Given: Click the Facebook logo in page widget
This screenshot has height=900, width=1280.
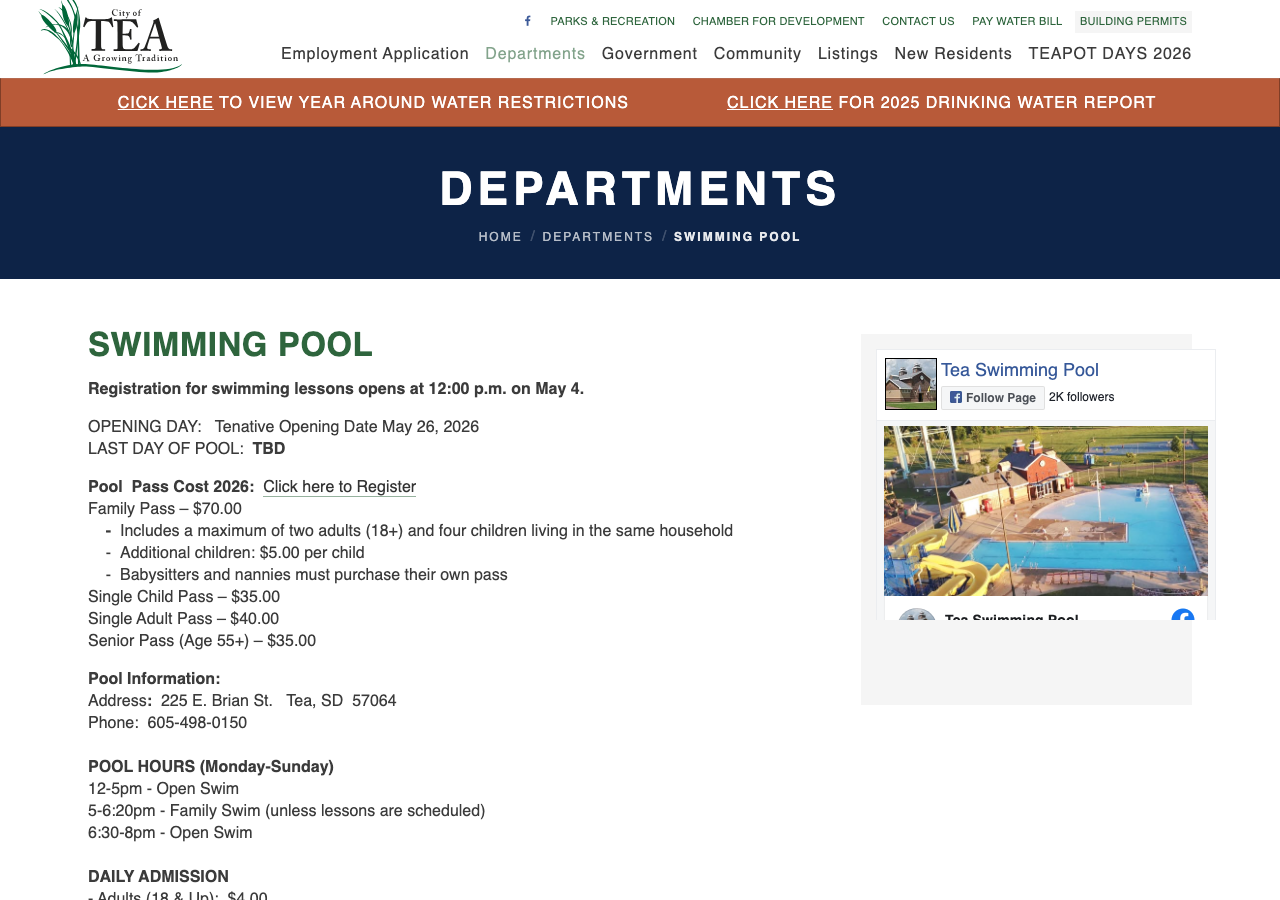Looking at the screenshot, I should [x=1183, y=615].
